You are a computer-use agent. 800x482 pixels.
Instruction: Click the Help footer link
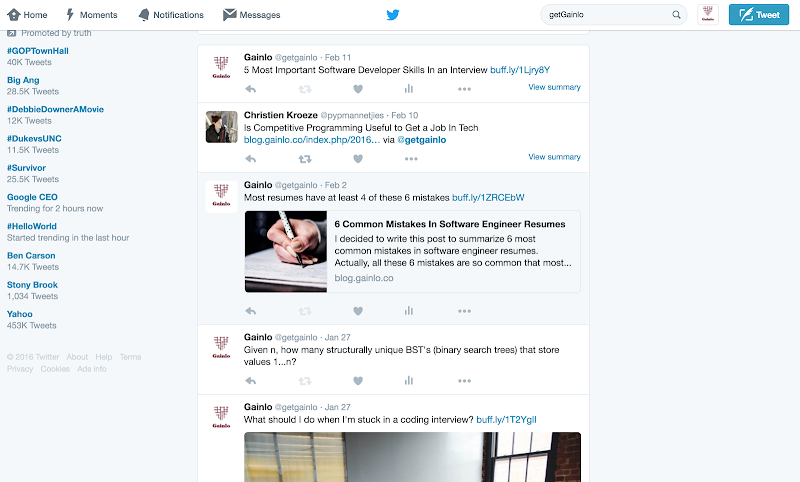tap(104, 357)
